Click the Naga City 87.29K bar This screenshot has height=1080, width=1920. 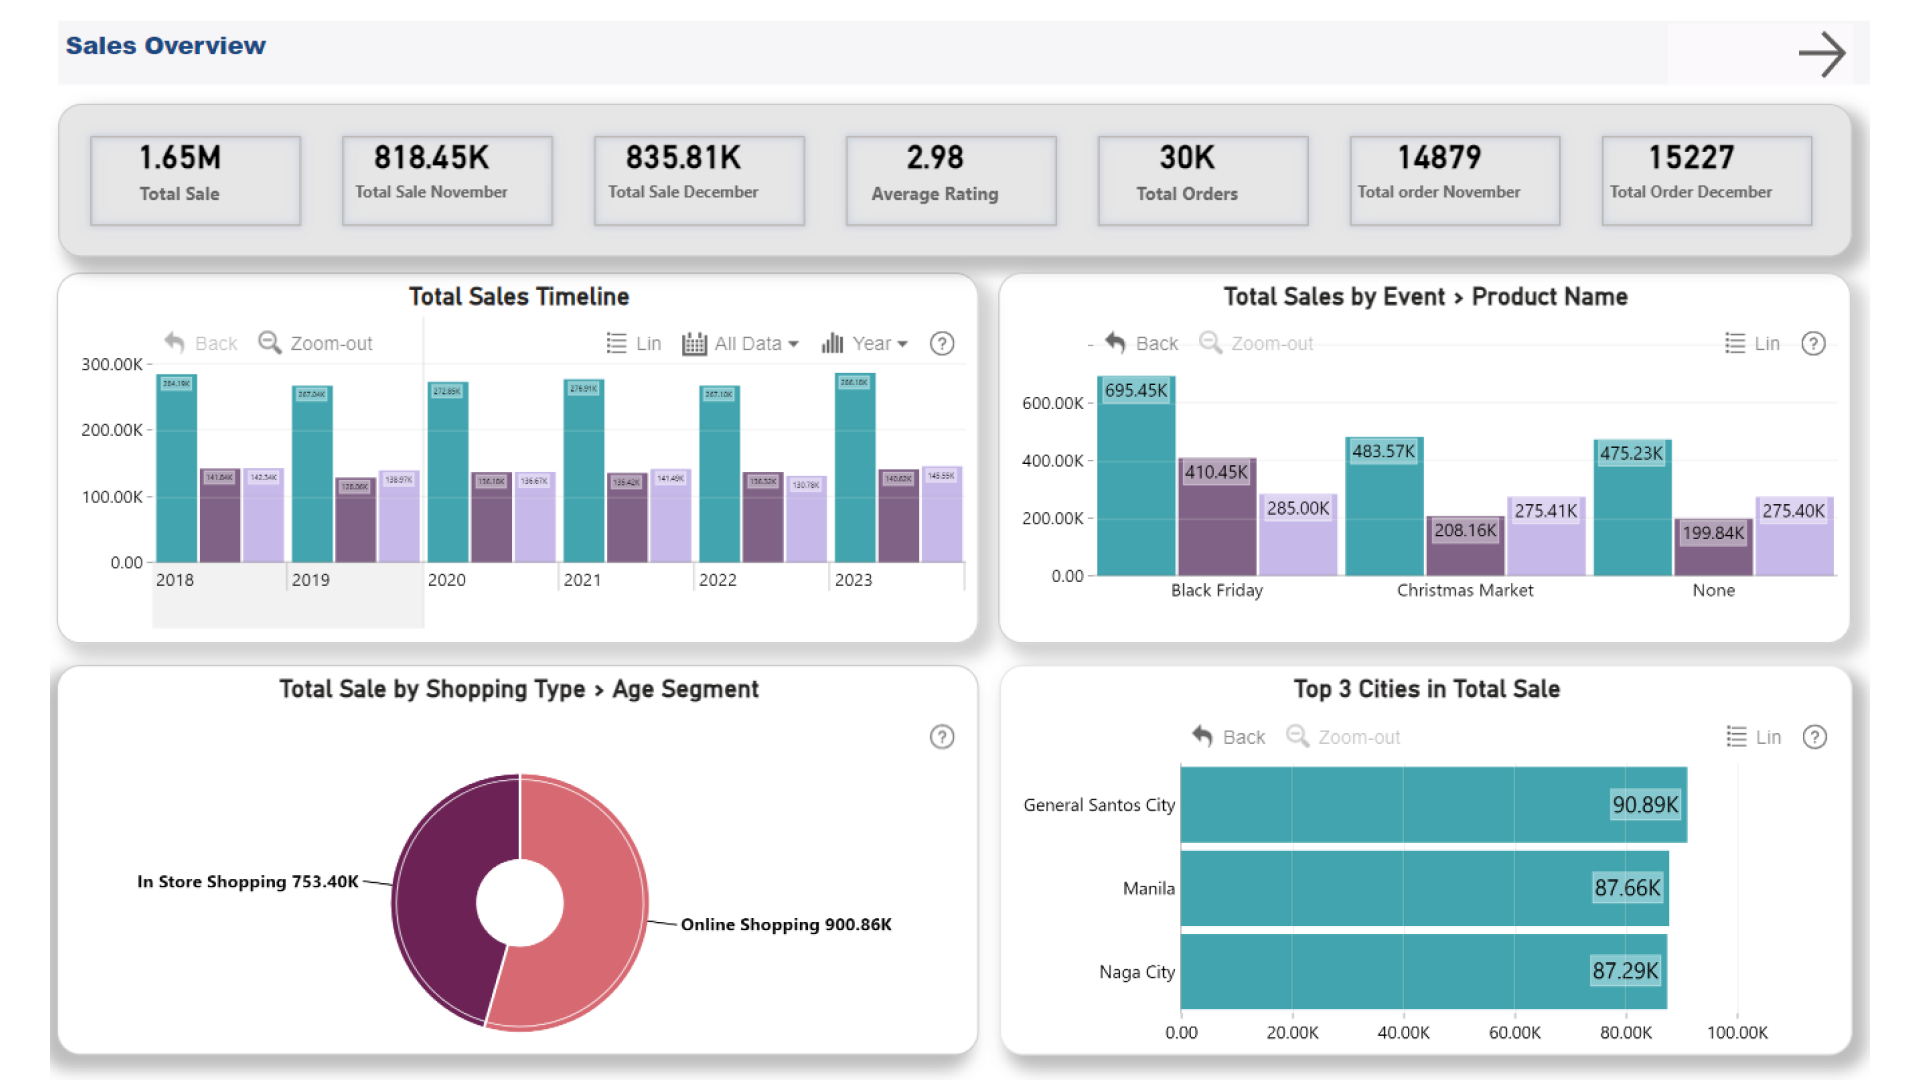[x=1423, y=971]
